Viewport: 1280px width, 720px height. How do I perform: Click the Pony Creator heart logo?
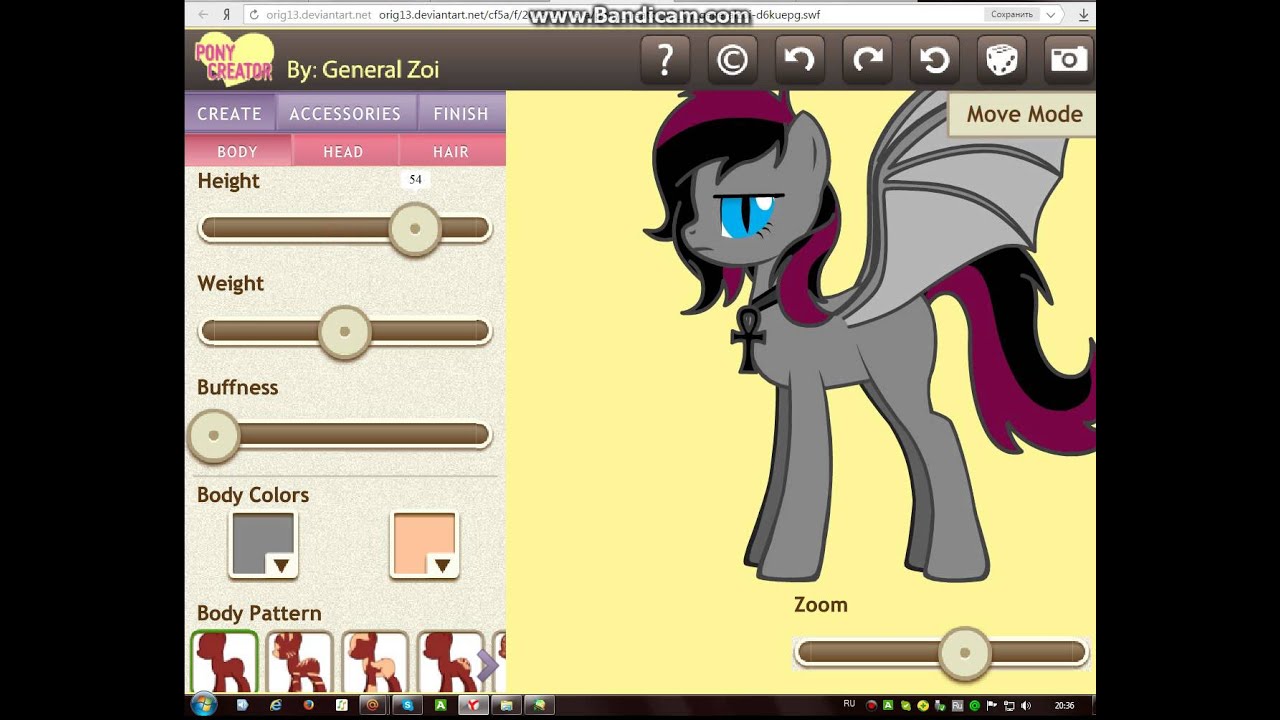coord(233,60)
